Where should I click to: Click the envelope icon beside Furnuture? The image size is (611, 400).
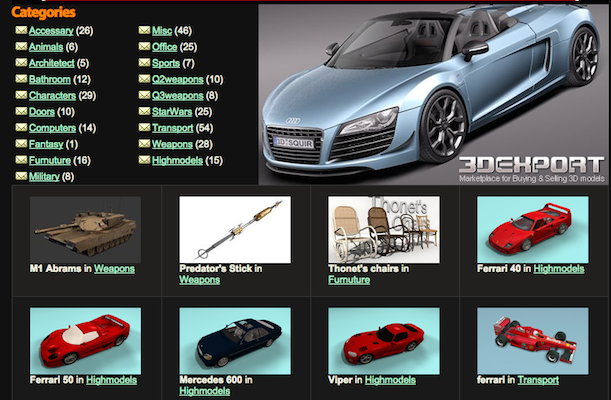pos(21,160)
